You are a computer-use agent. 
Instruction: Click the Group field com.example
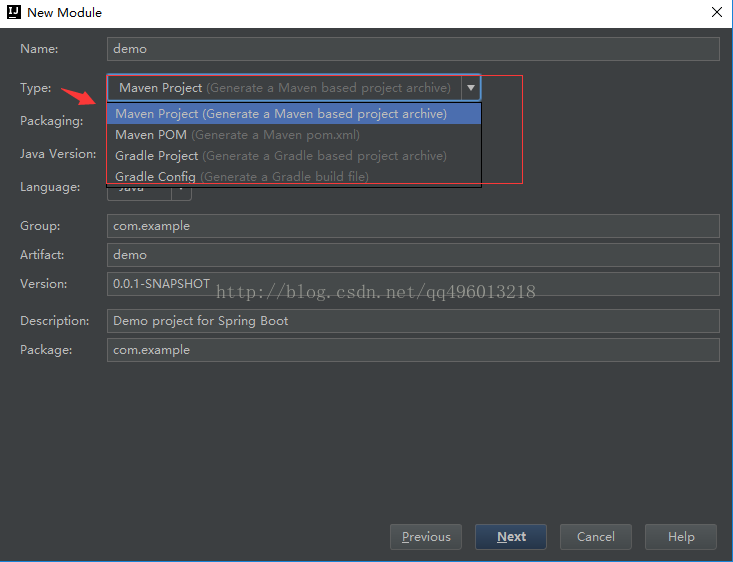point(413,226)
